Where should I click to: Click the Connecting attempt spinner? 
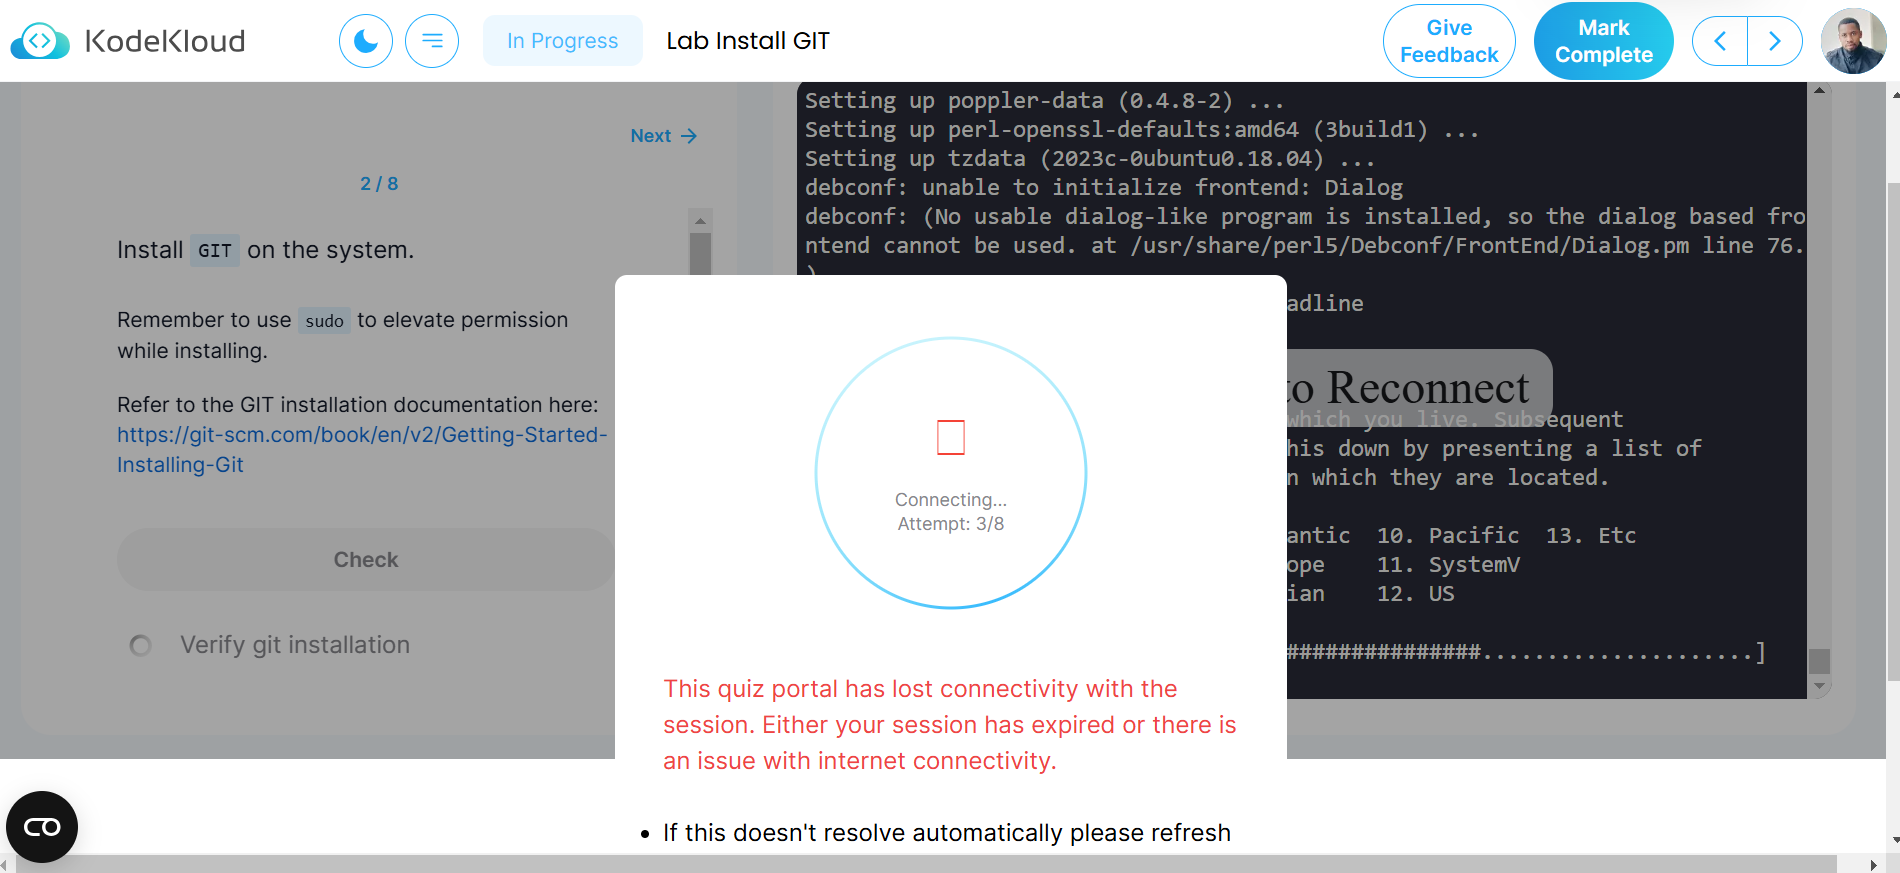coord(951,473)
